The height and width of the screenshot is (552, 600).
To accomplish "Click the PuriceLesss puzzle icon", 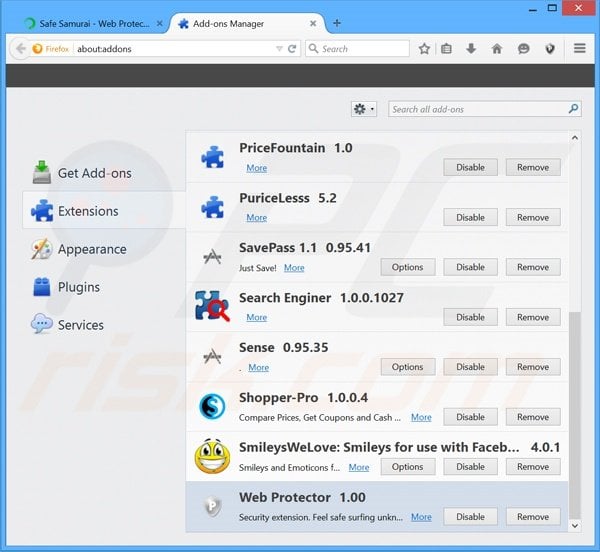I will tap(212, 207).
